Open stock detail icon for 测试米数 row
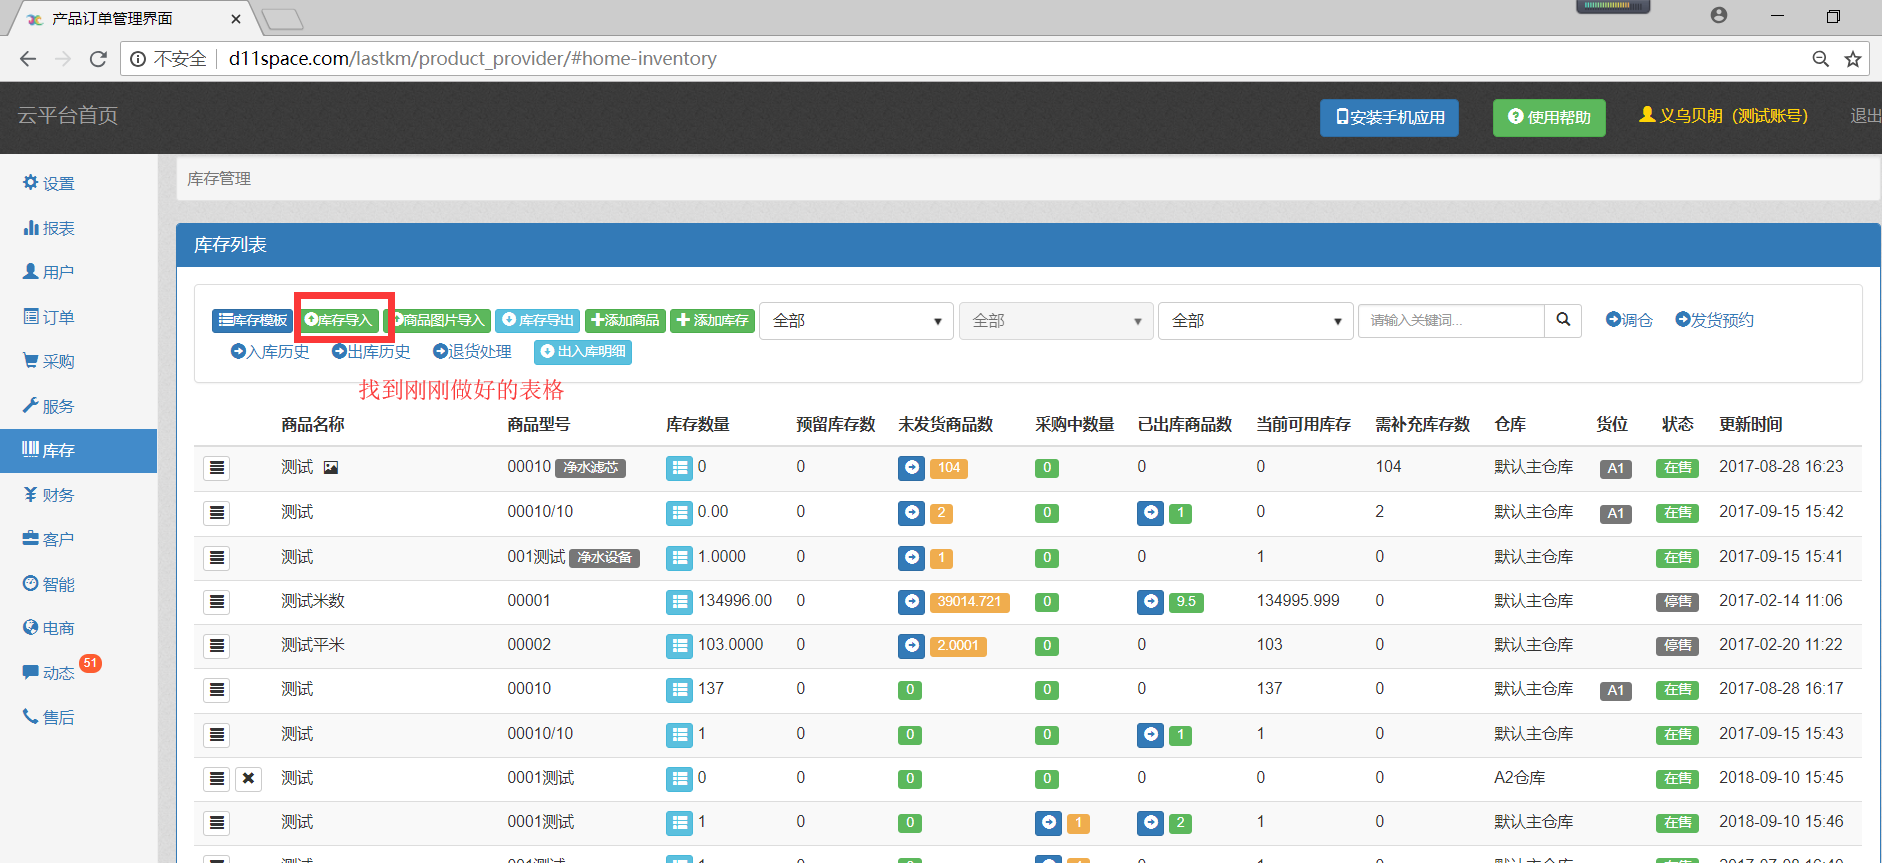 point(679,602)
